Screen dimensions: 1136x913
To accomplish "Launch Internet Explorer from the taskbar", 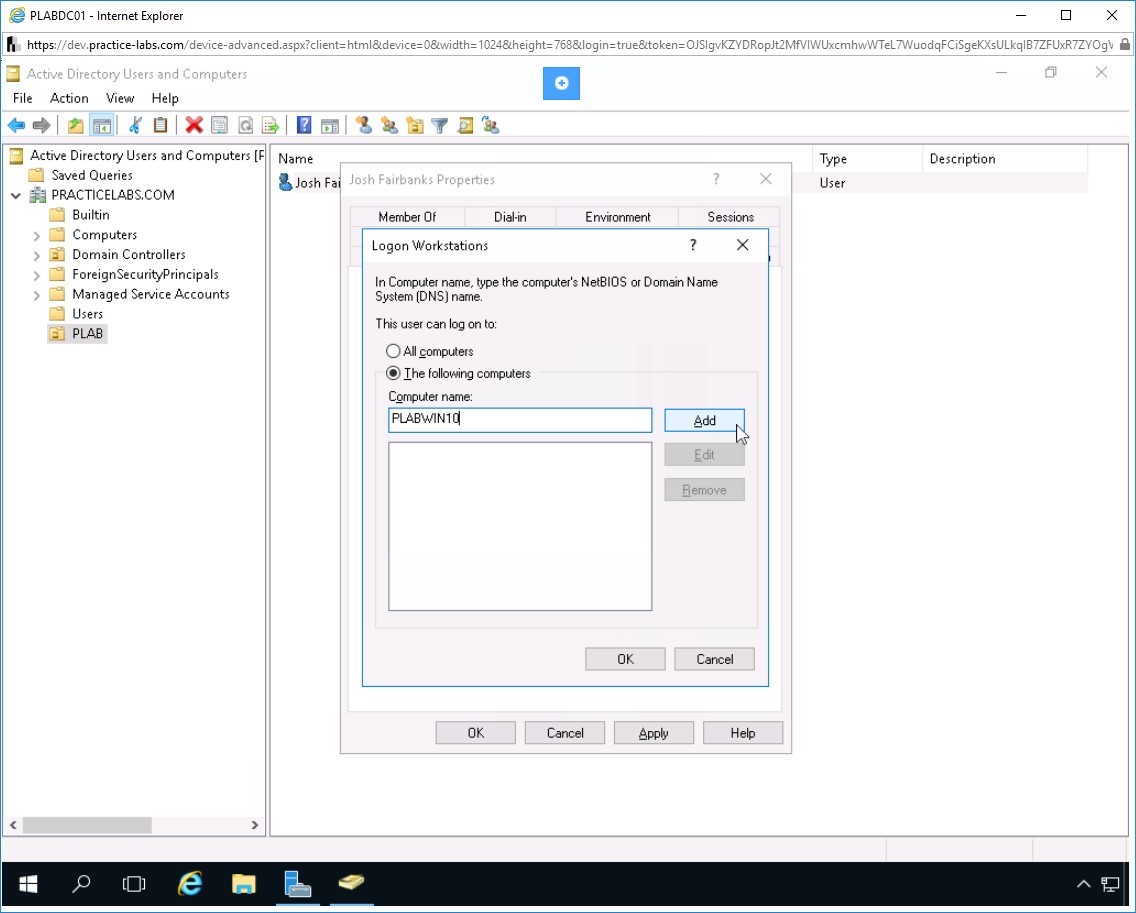I will tap(190, 883).
